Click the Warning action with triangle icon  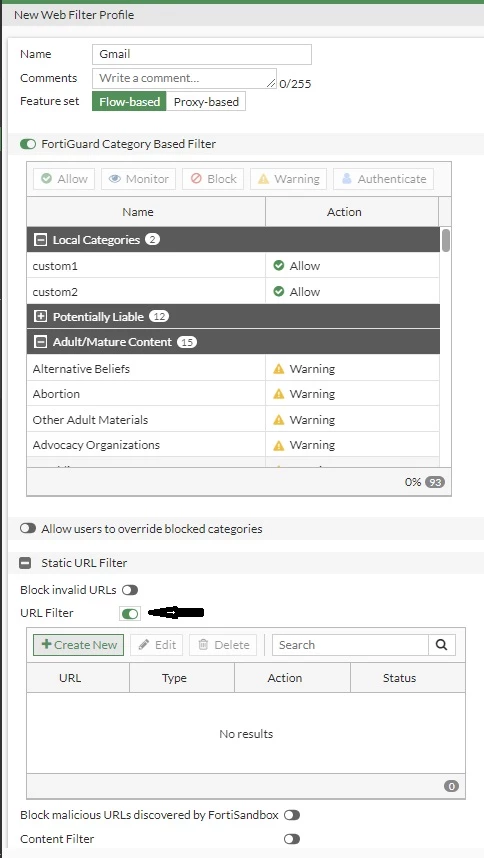pyautogui.click(x=288, y=179)
